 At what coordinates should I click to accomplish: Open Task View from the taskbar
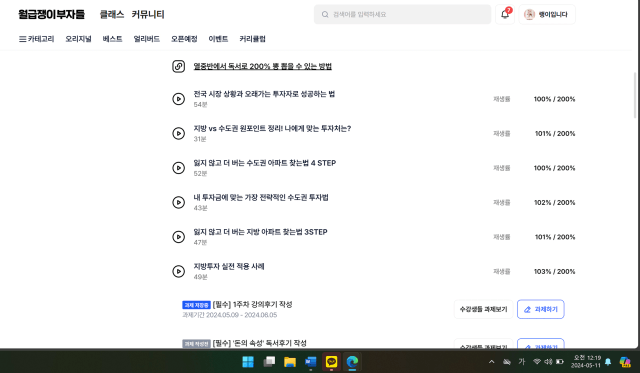pos(269,362)
